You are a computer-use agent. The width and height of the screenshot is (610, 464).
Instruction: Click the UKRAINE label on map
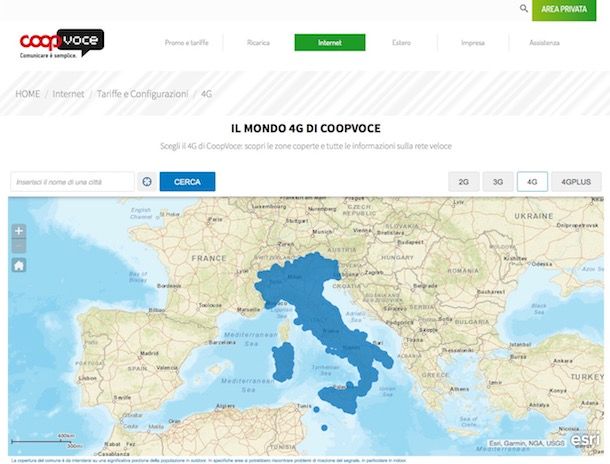(533, 216)
